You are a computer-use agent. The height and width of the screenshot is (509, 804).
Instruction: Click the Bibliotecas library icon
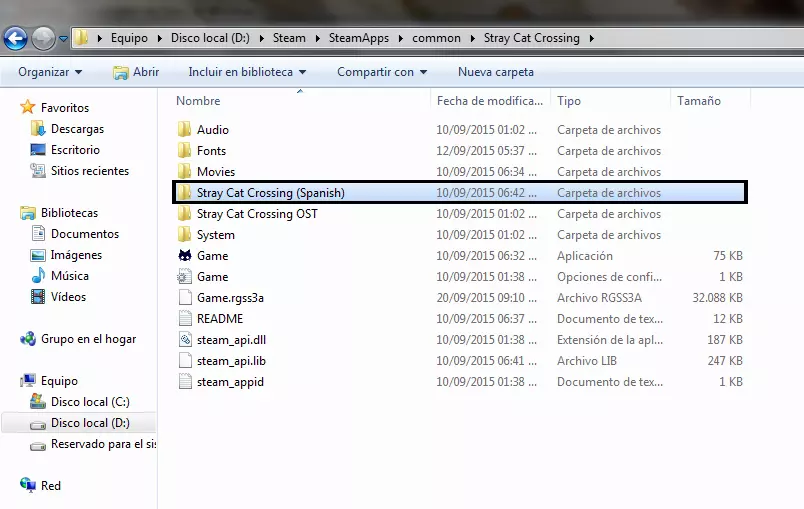[x=28, y=212]
